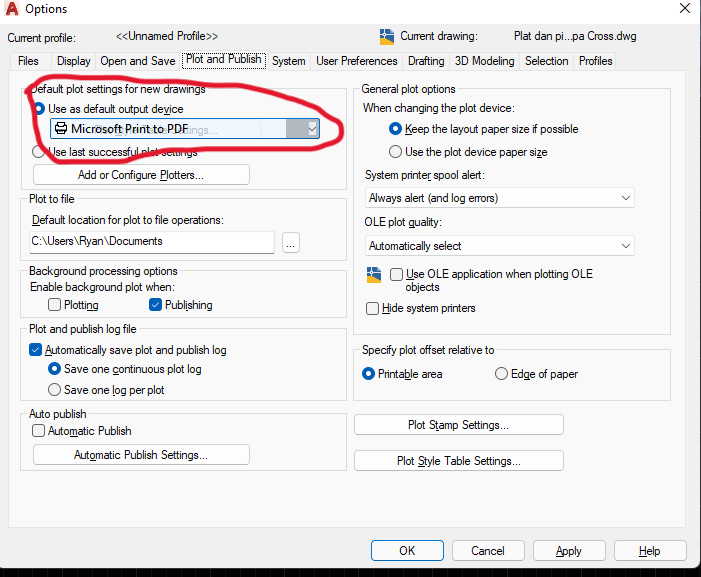Click printer icon in Microsoft Print to PDF box
The height and width of the screenshot is (577, 701).
click(x=61, y=129)
